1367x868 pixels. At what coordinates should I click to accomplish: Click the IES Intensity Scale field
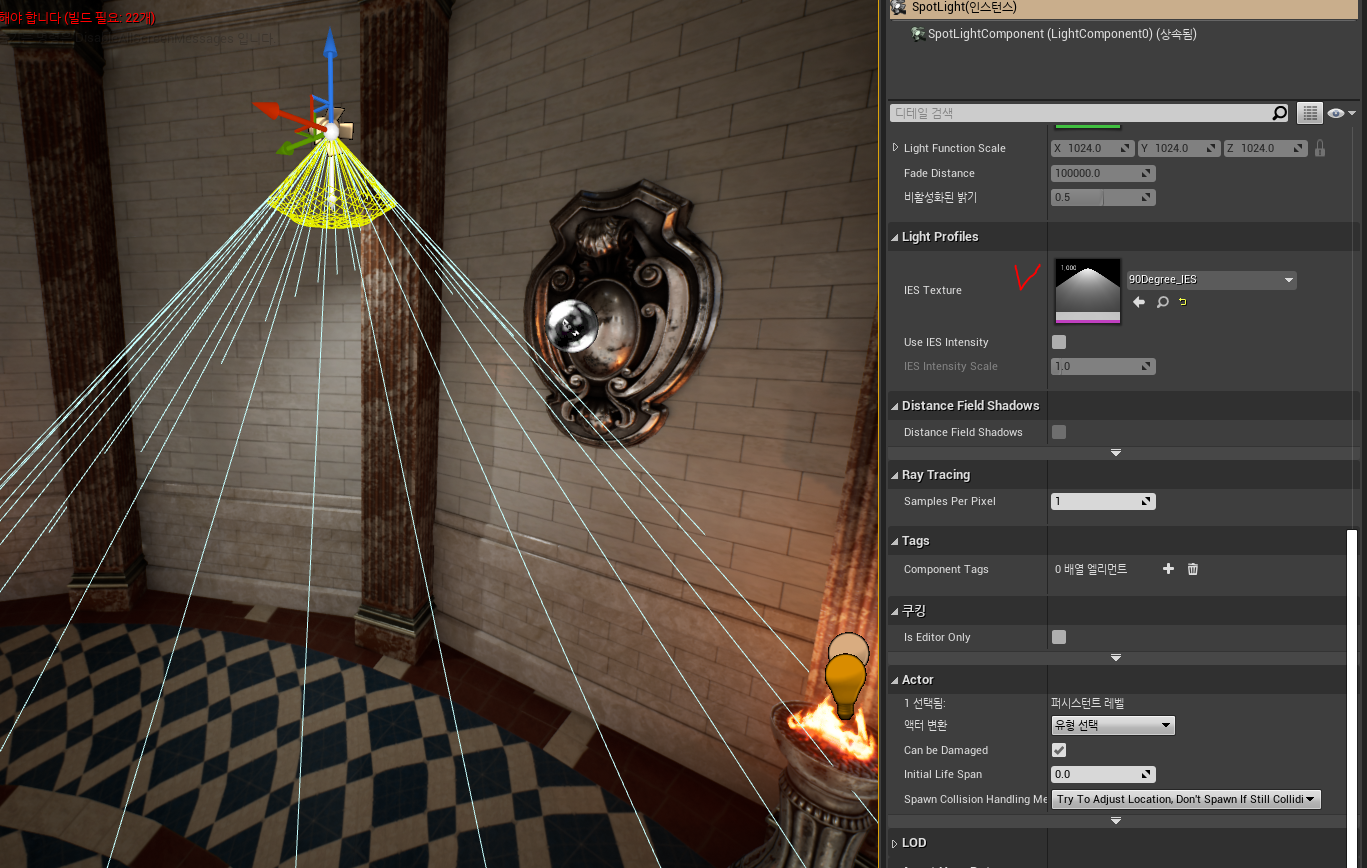(1103, 366)
